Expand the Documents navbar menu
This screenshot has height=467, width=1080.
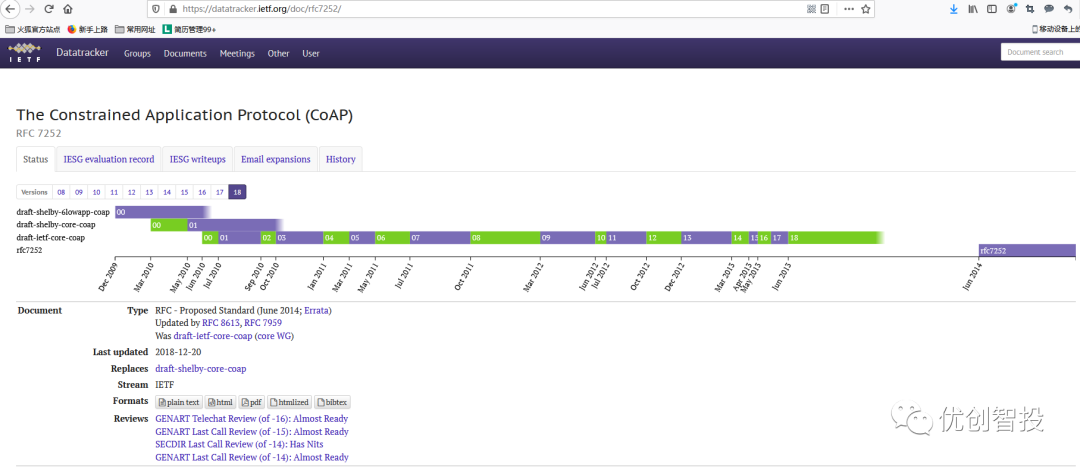pyautogui.click(x=185, y=54)
